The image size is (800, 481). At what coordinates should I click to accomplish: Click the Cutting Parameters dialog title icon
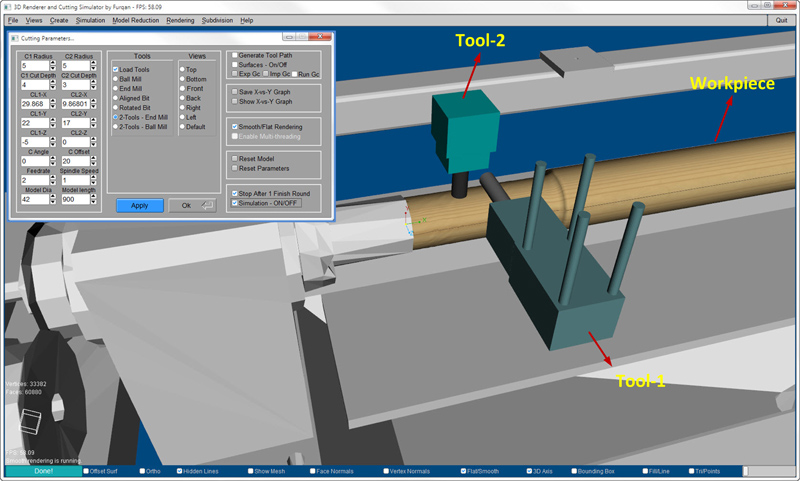click(15, 38)
